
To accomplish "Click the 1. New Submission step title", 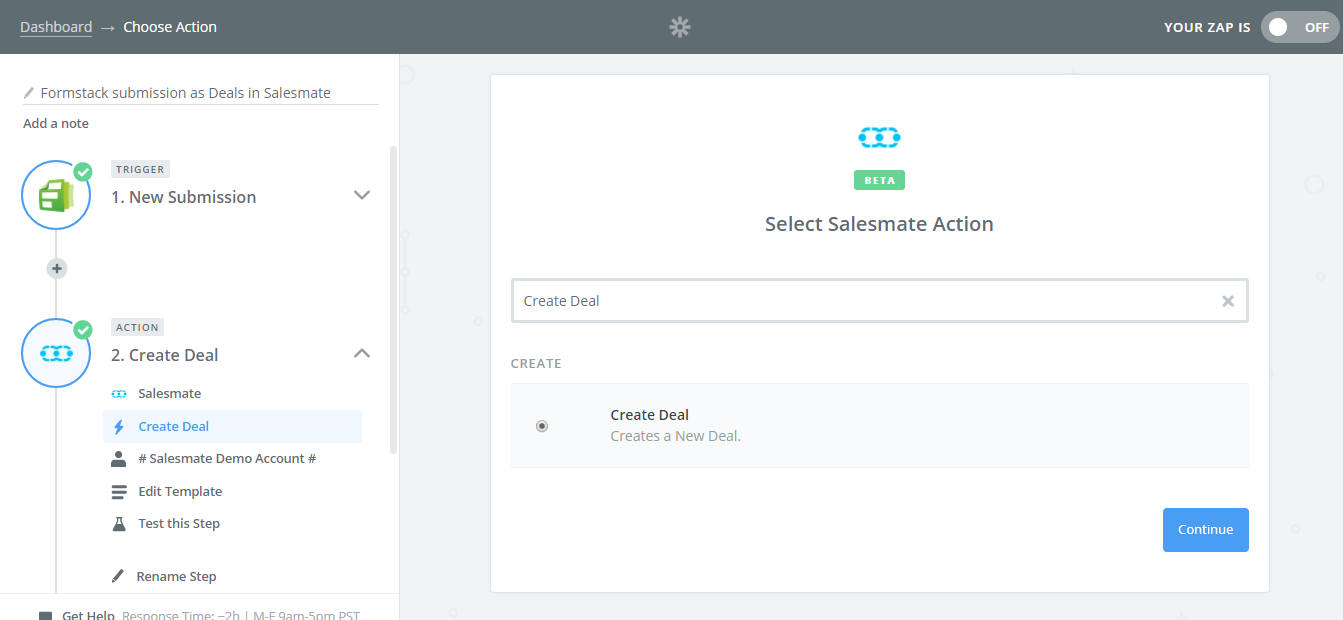I will pyautogui.click(x=183, y=197).
